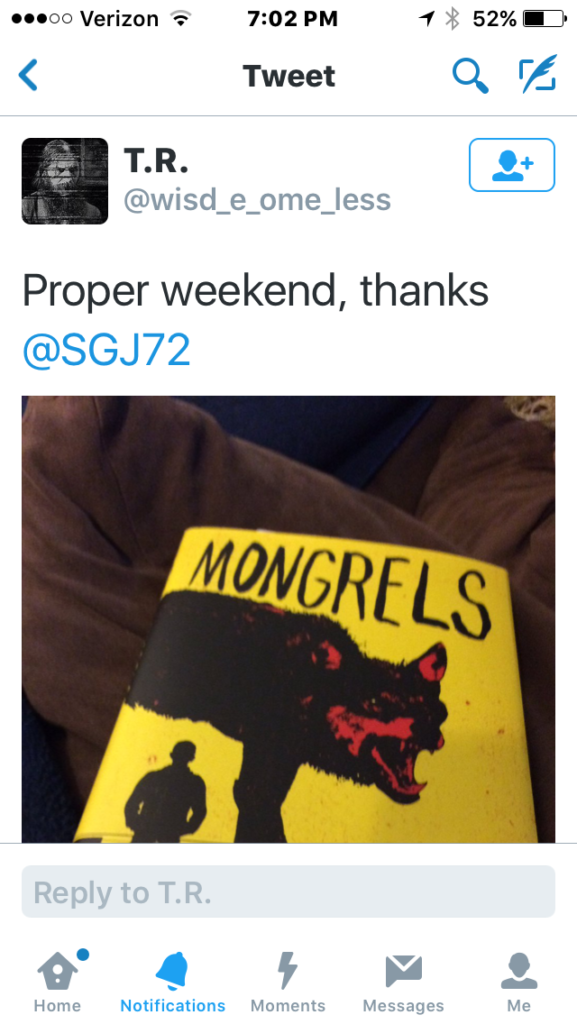Tap the Bluetooth status icon

click(x=452, y=19)
